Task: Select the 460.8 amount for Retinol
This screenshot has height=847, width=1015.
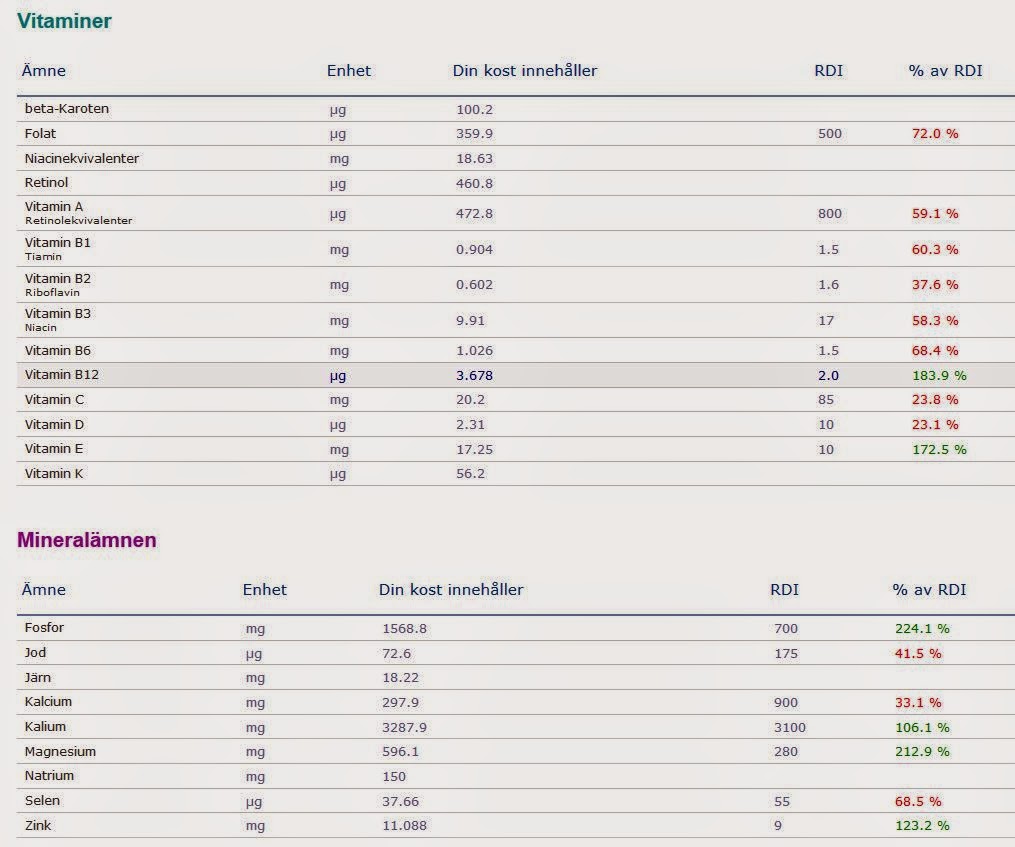Action: point(474,183)
